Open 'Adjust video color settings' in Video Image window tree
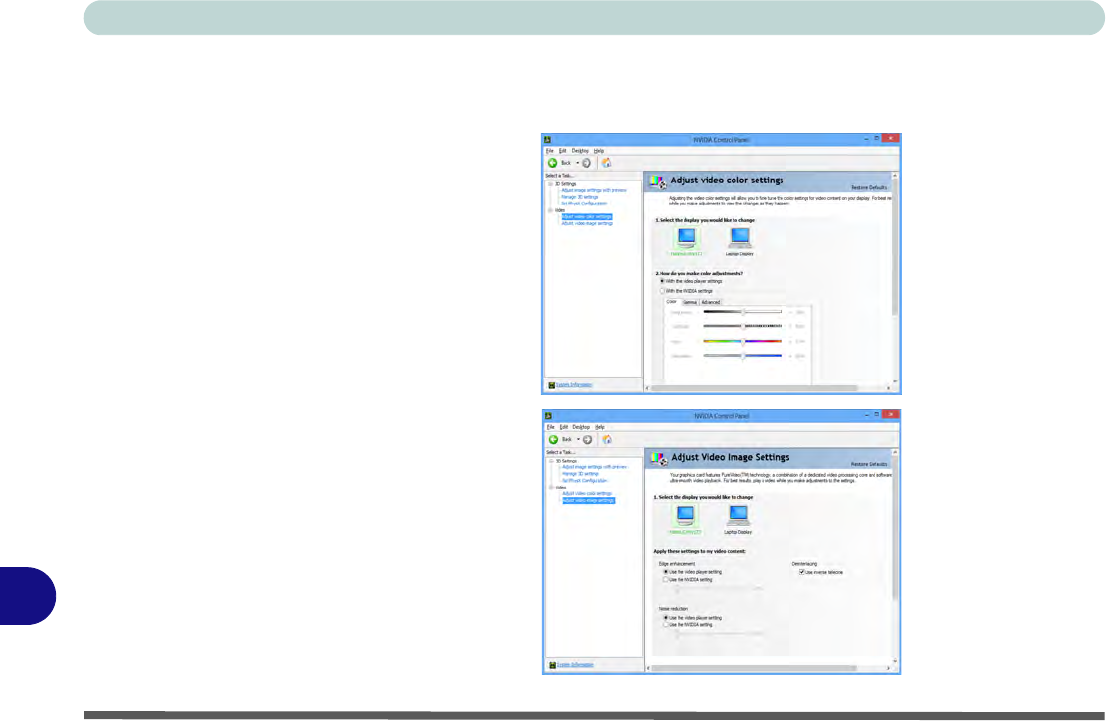Viewport: 1106px width, 721px height. [587, 493]
